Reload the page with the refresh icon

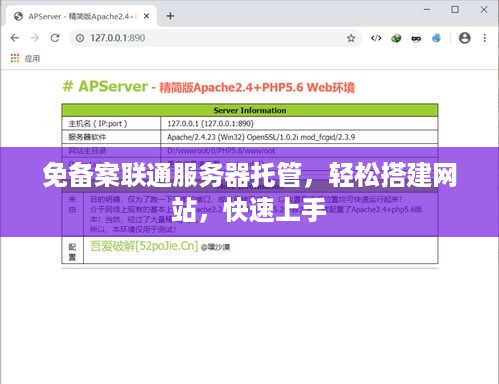pos(55,38)
